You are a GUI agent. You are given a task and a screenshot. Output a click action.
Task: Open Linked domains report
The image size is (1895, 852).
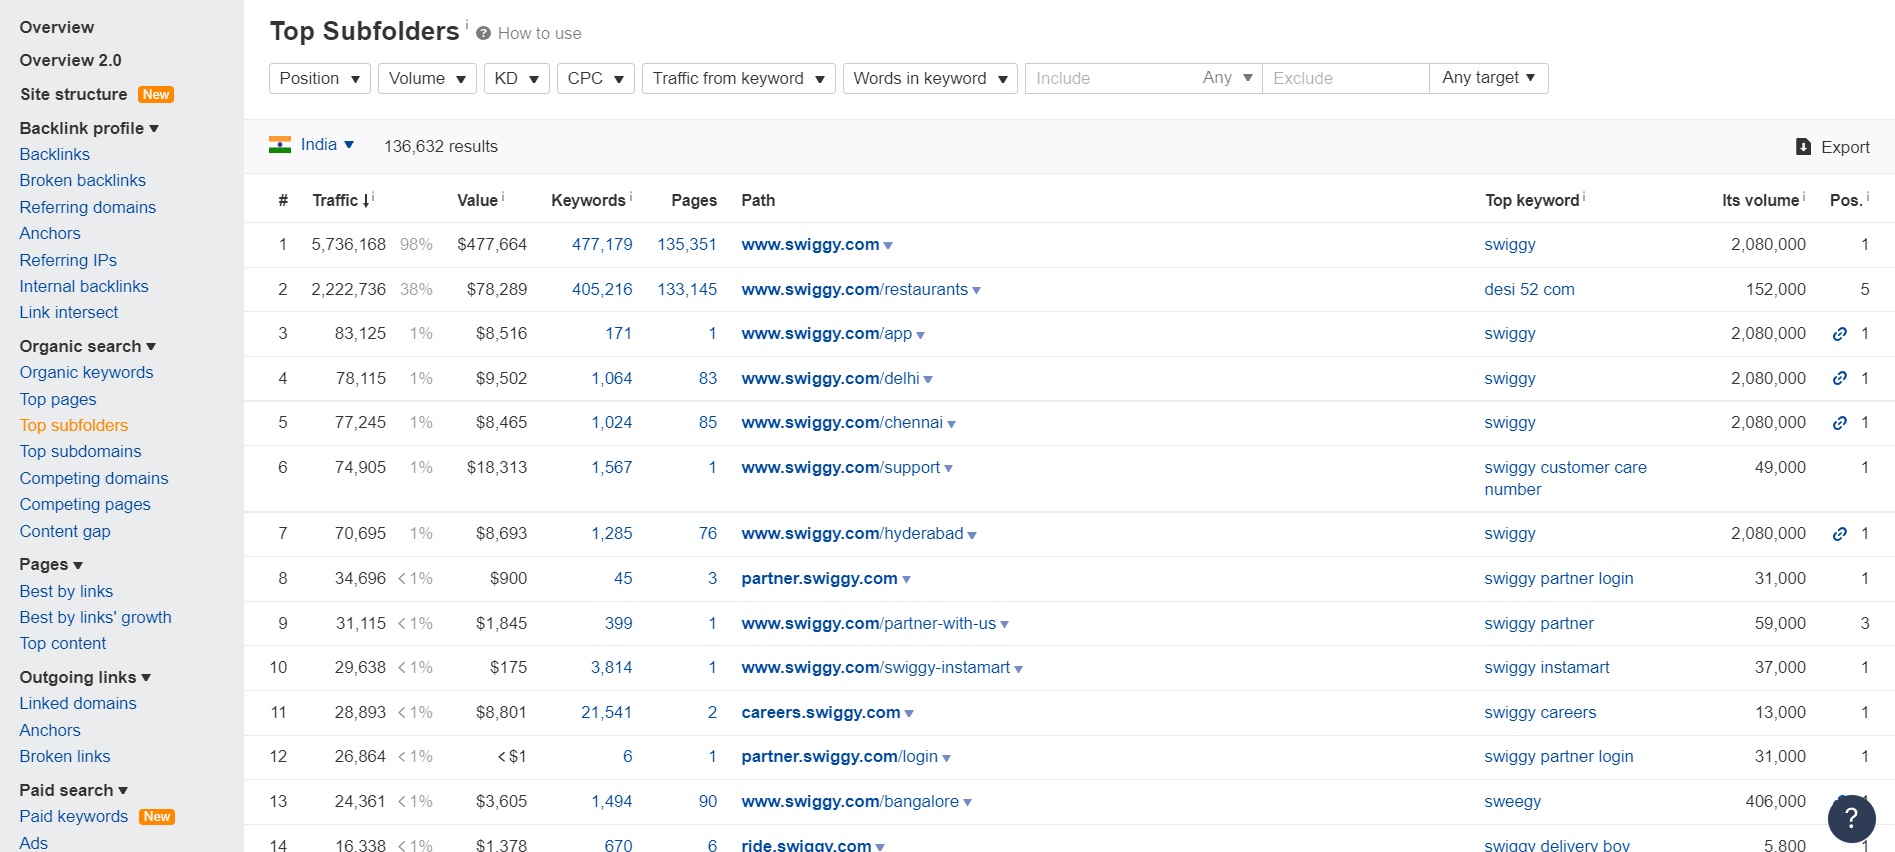click(x=78, y=703)
